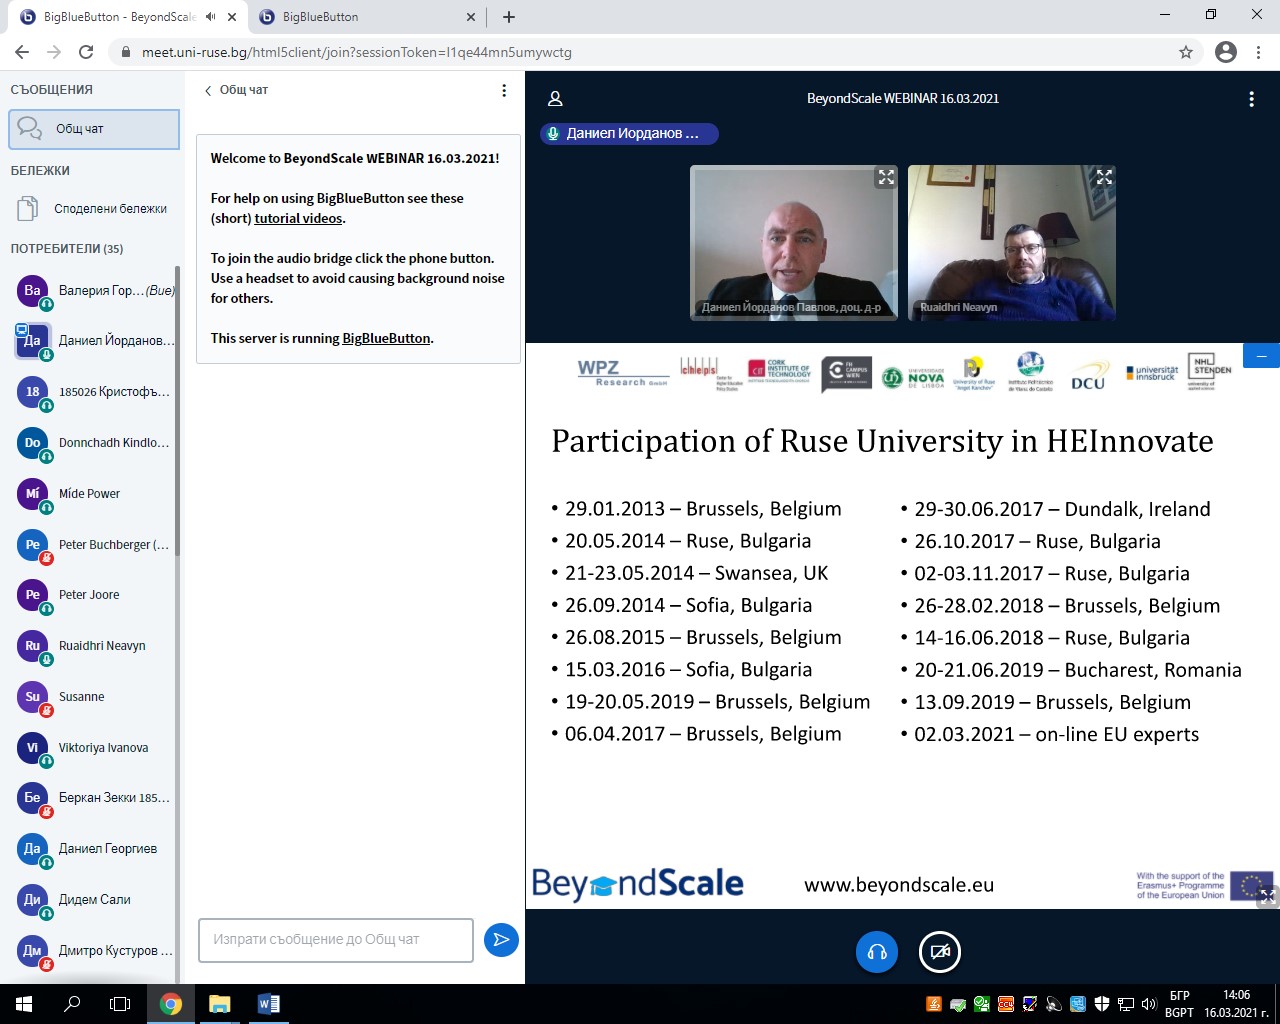The width and height of the screenshot is (1280, 1024).
Task: Bookmark this page with the star icon
Action: point(1186,52)
